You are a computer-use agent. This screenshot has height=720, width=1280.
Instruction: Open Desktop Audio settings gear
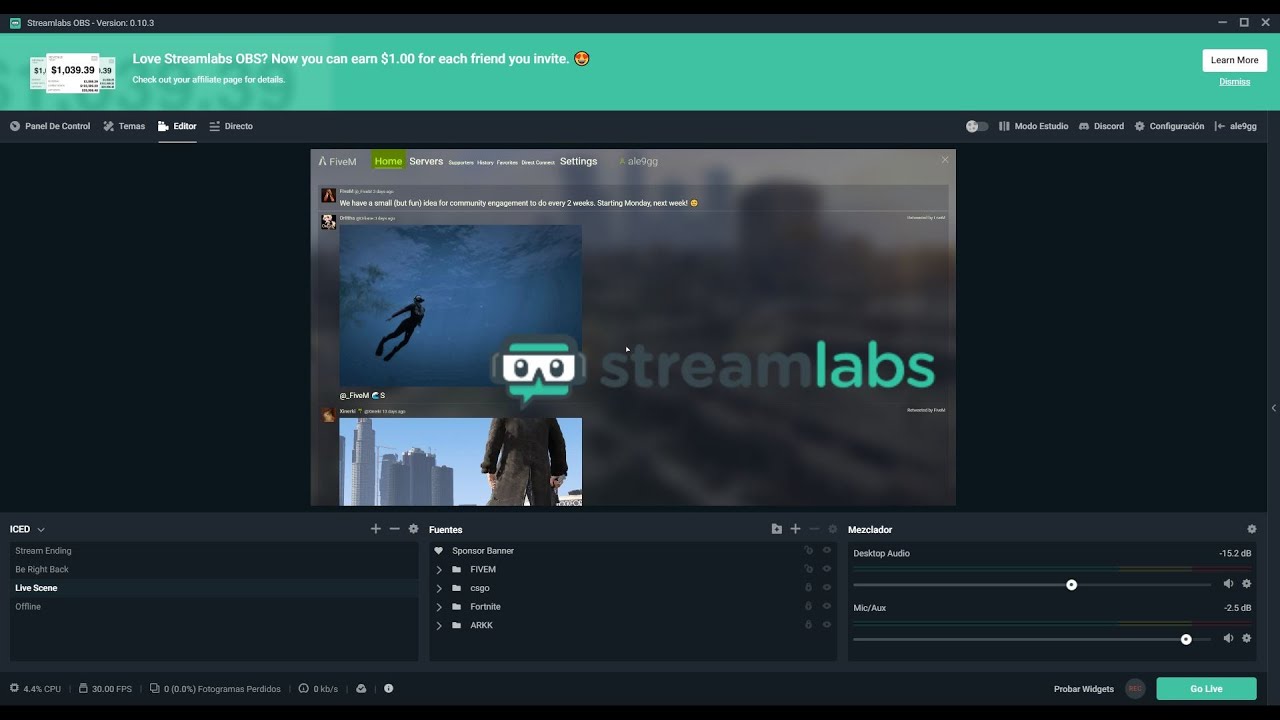point(1246,584)
